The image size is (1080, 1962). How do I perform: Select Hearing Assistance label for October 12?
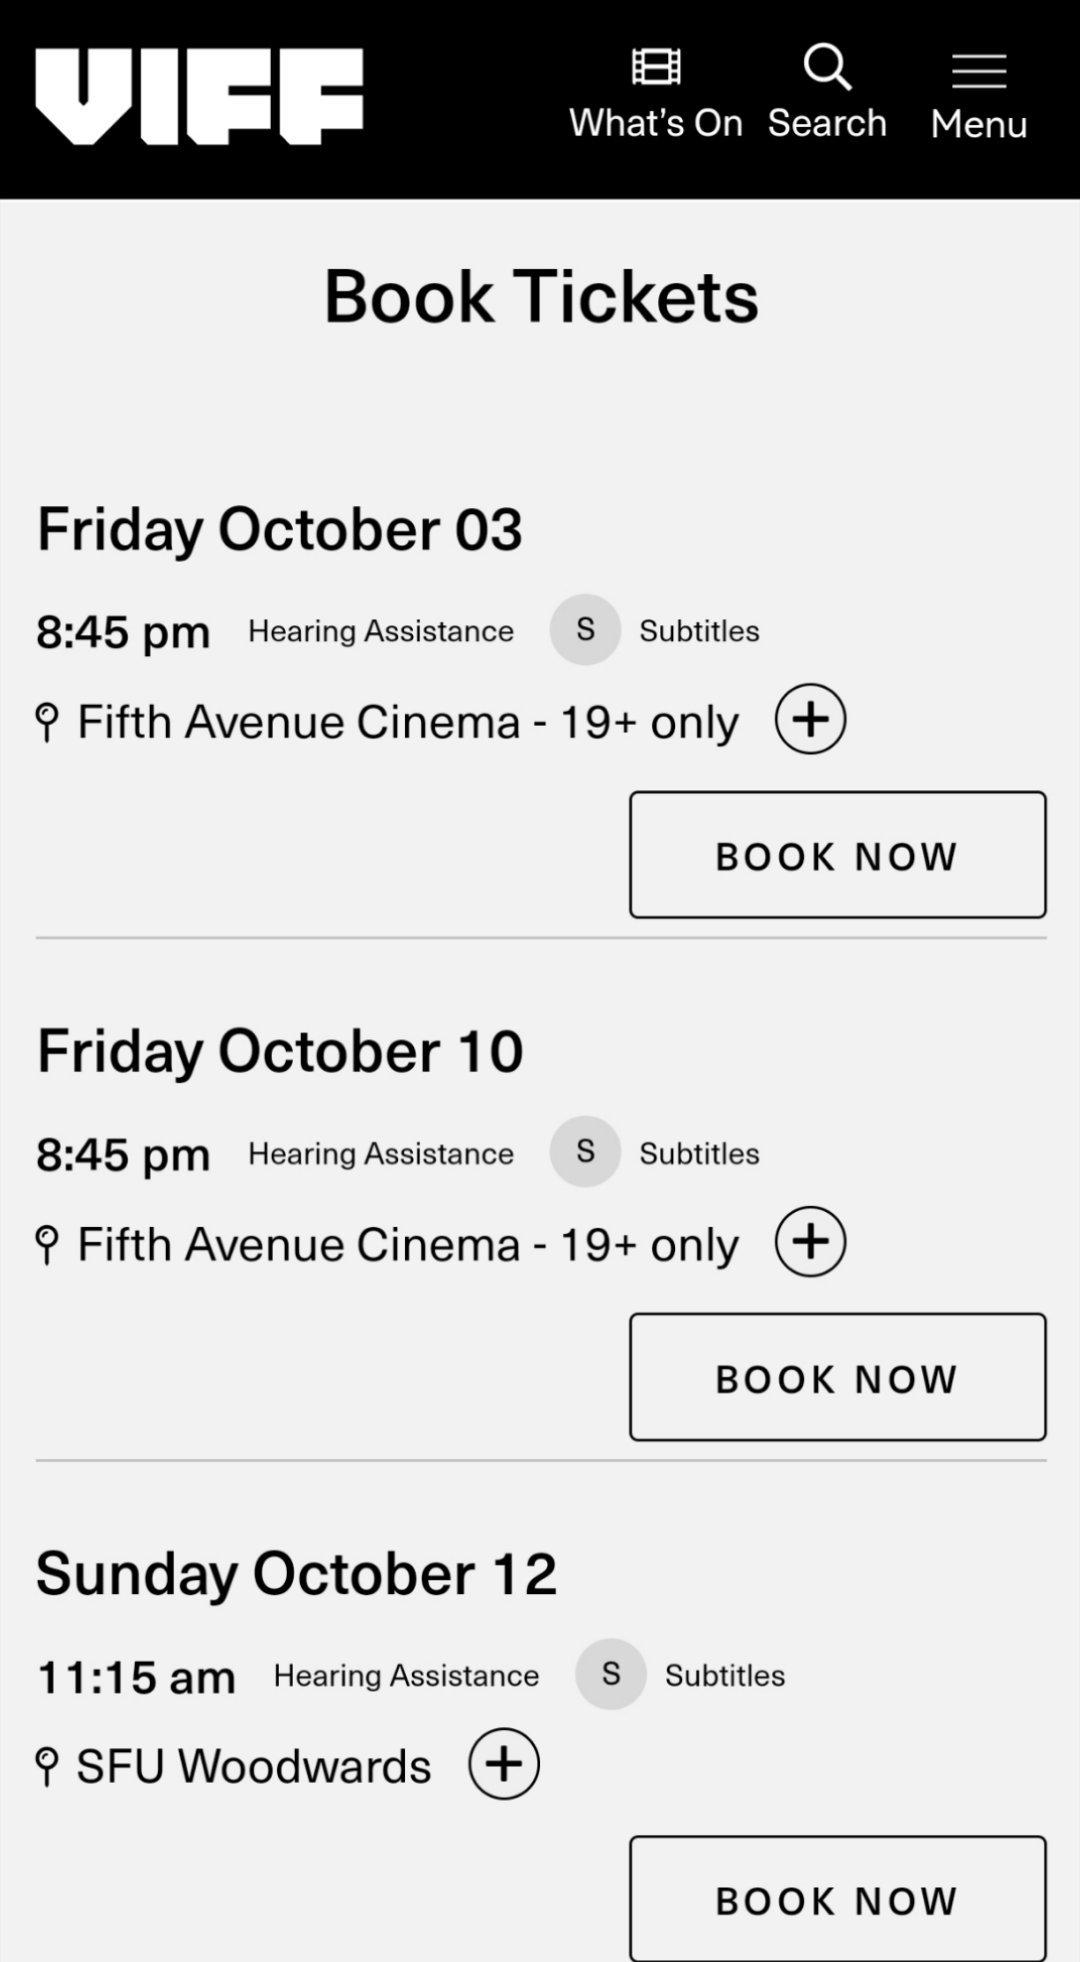(x=406, y=1675)
